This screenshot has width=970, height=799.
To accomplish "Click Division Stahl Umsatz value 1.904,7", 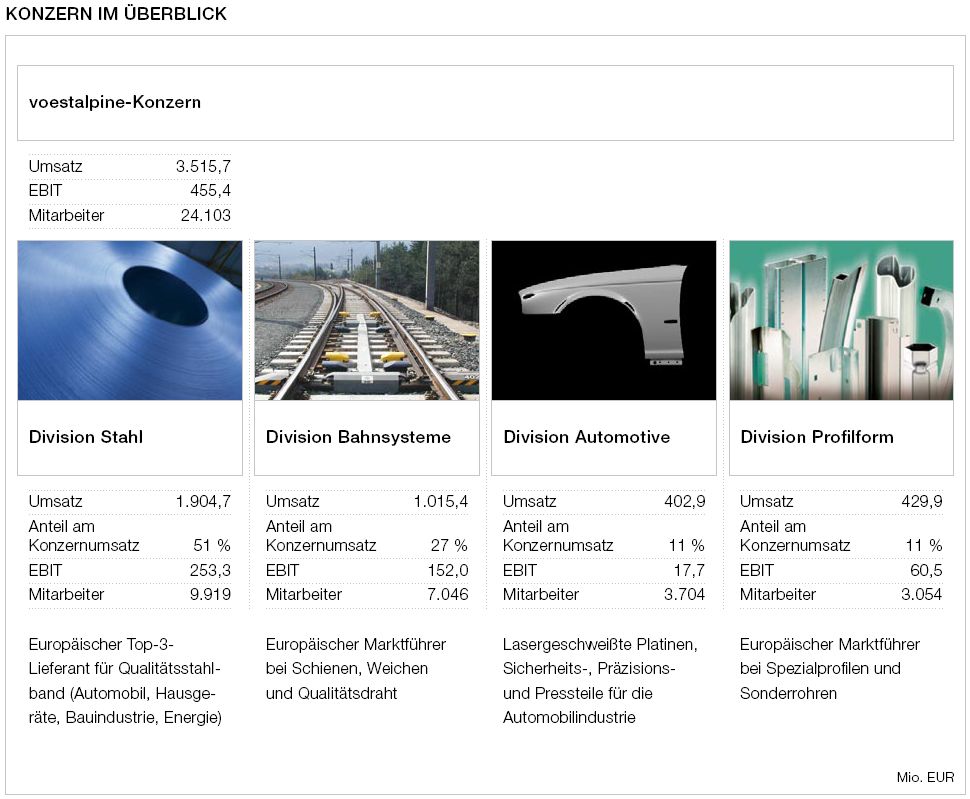I will [203, 501].
